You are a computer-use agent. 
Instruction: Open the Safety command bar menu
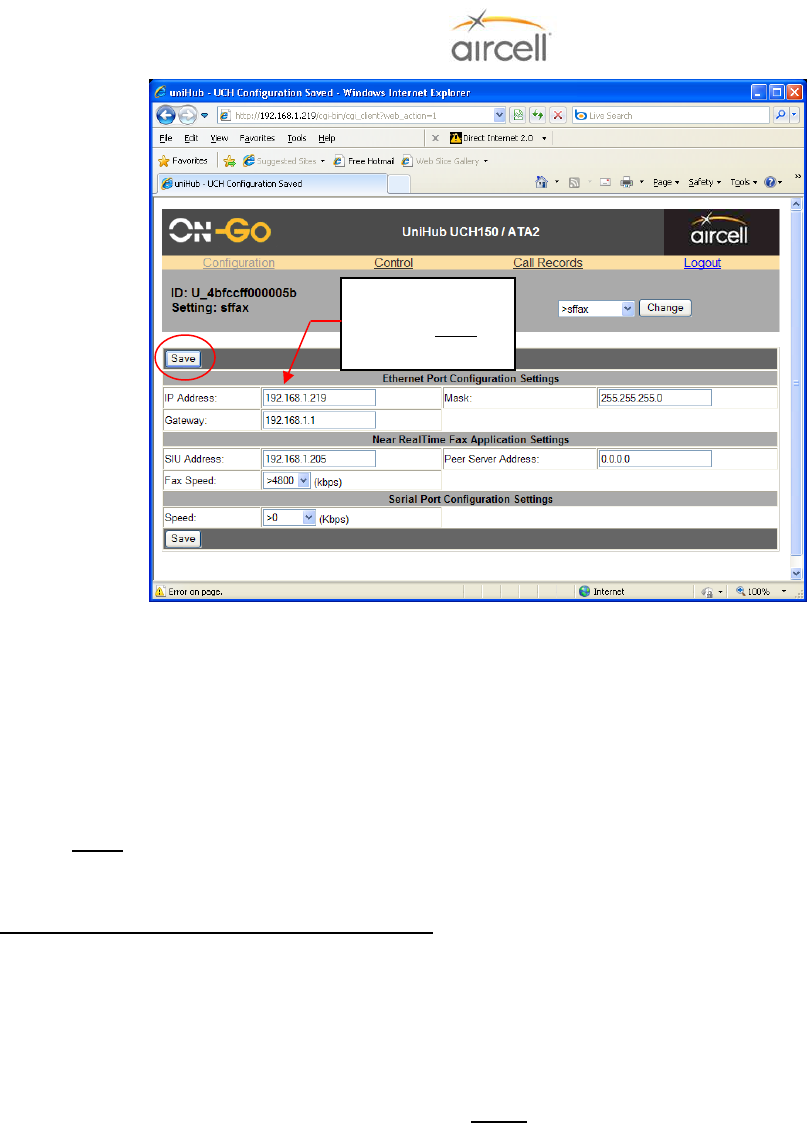coord(705,183)
